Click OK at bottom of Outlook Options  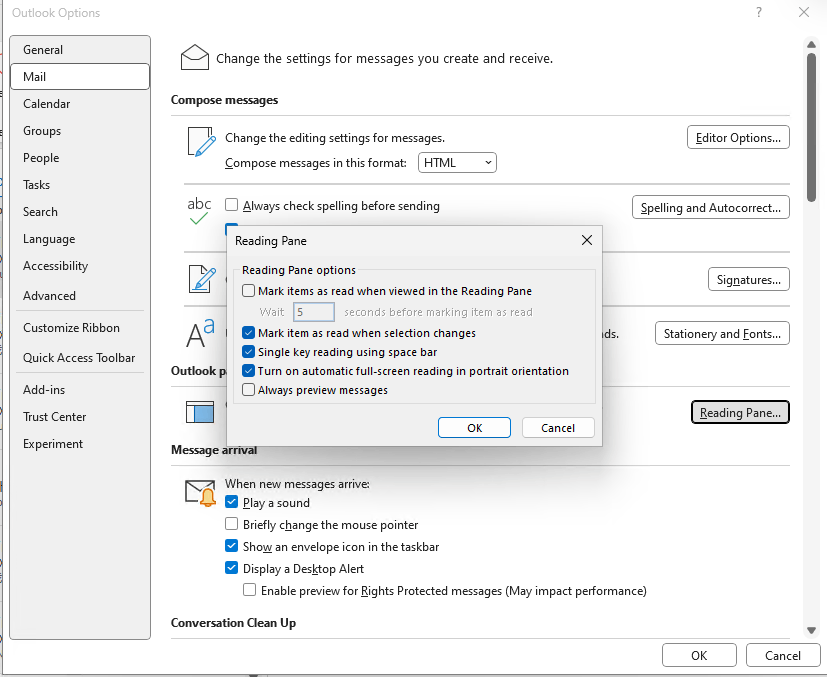699,655
